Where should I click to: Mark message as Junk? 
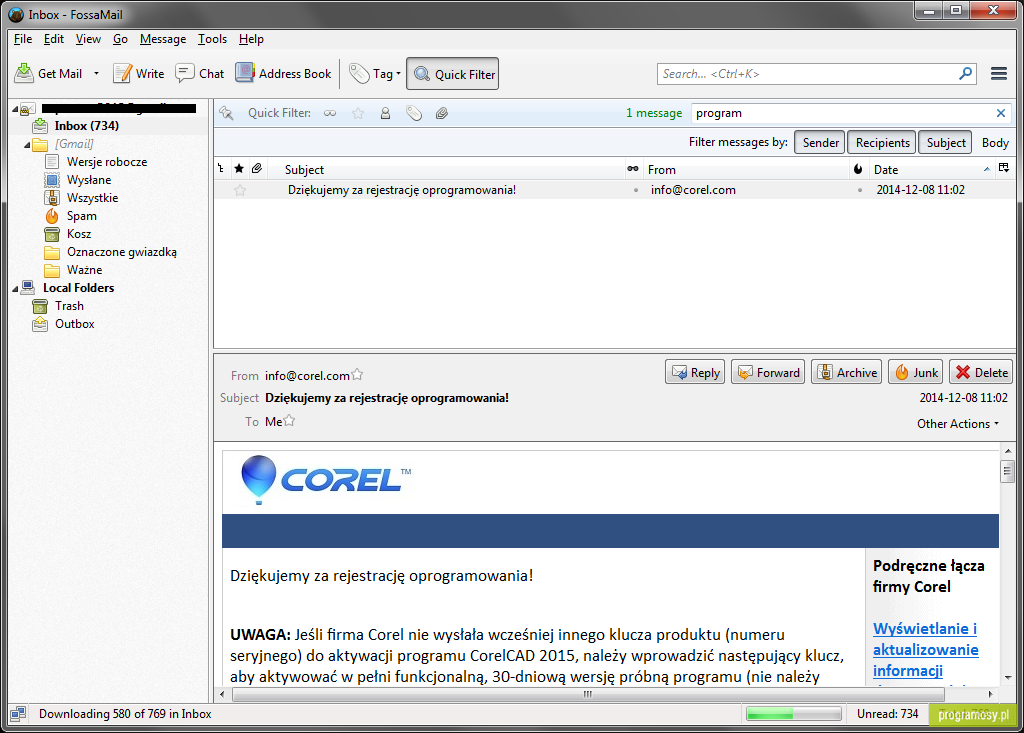coord(916,372)
